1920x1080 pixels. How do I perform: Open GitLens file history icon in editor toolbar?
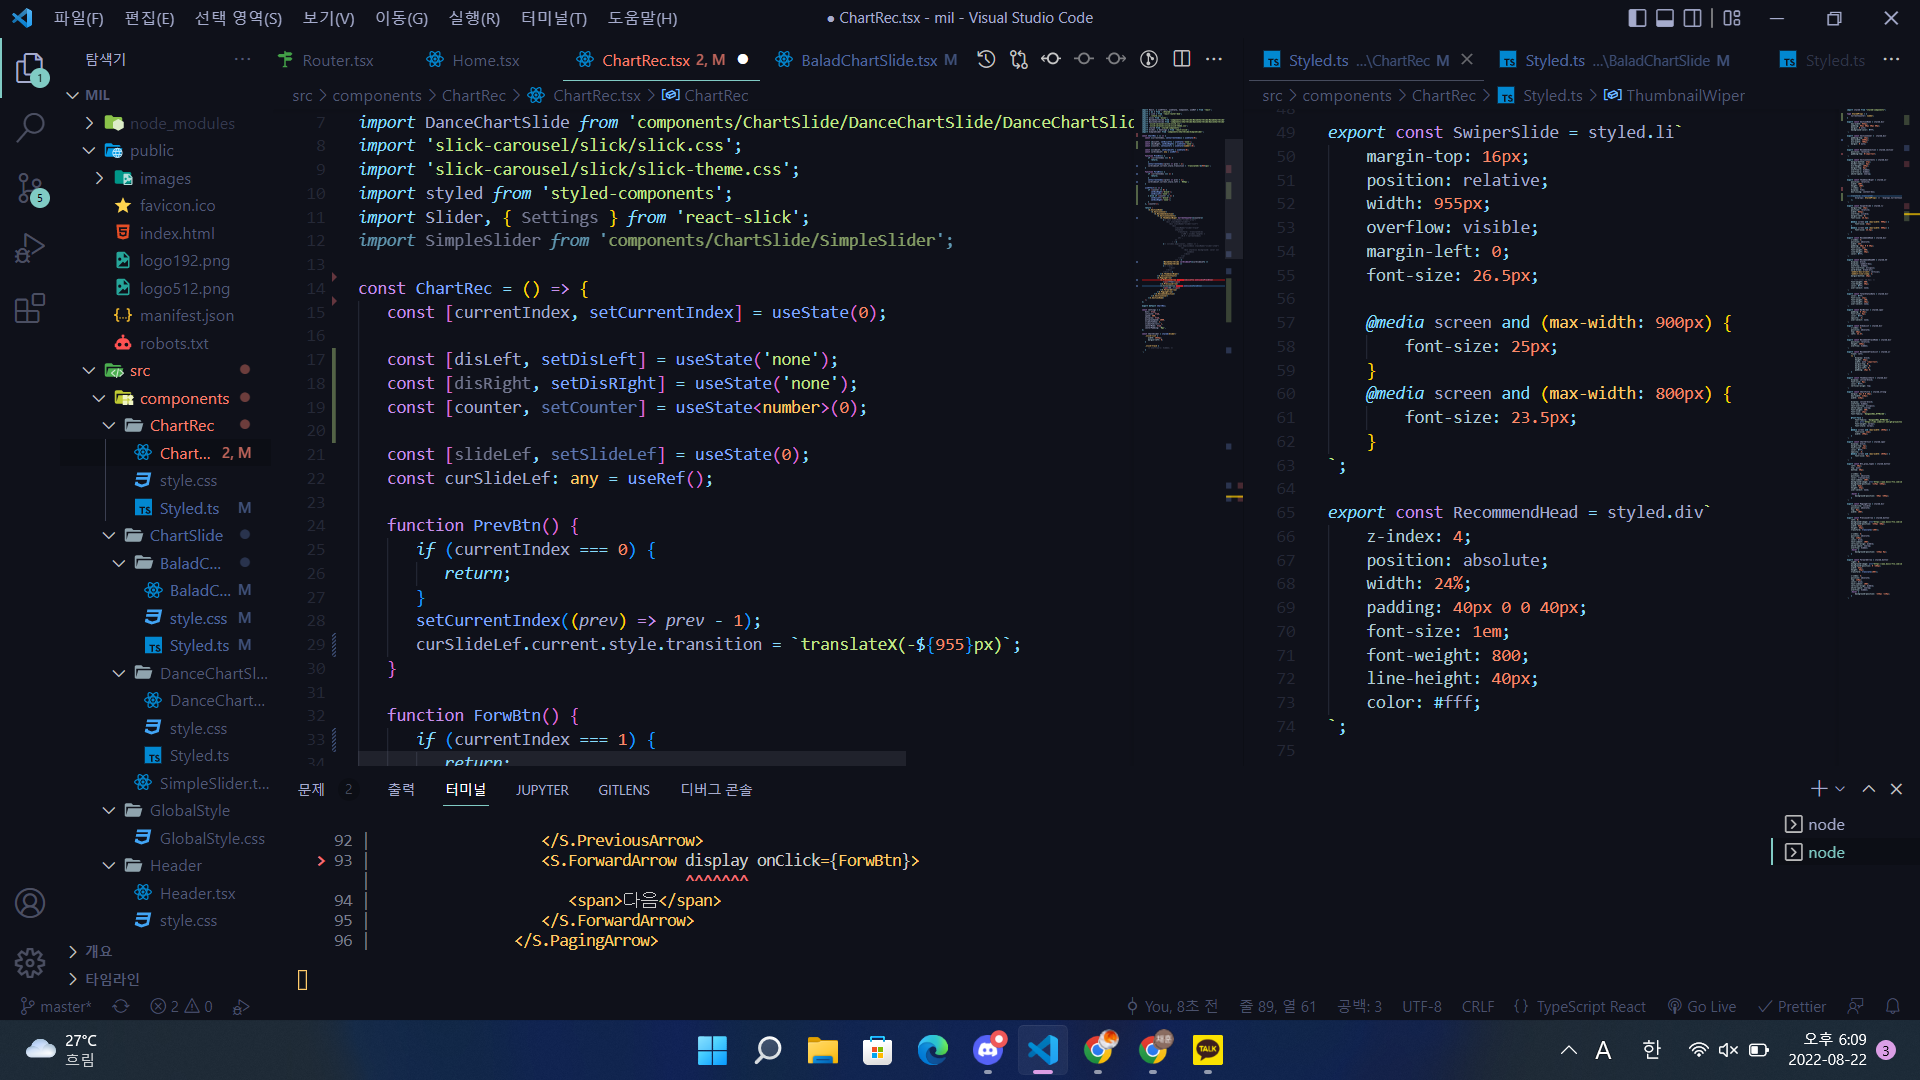point(986,59)
